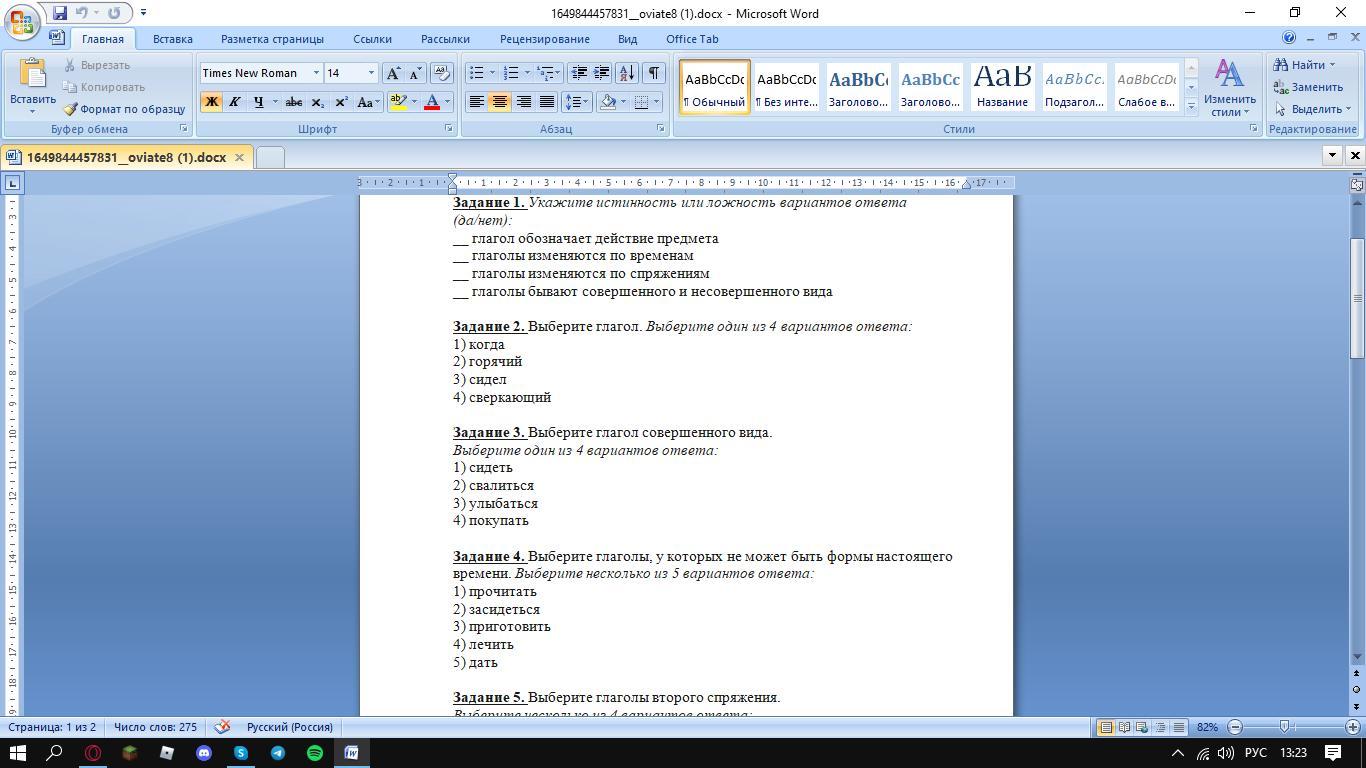Click the Save icon in quick access toolbar
1366x768 pixels.
pyautogui.click(x=60, y=13)
